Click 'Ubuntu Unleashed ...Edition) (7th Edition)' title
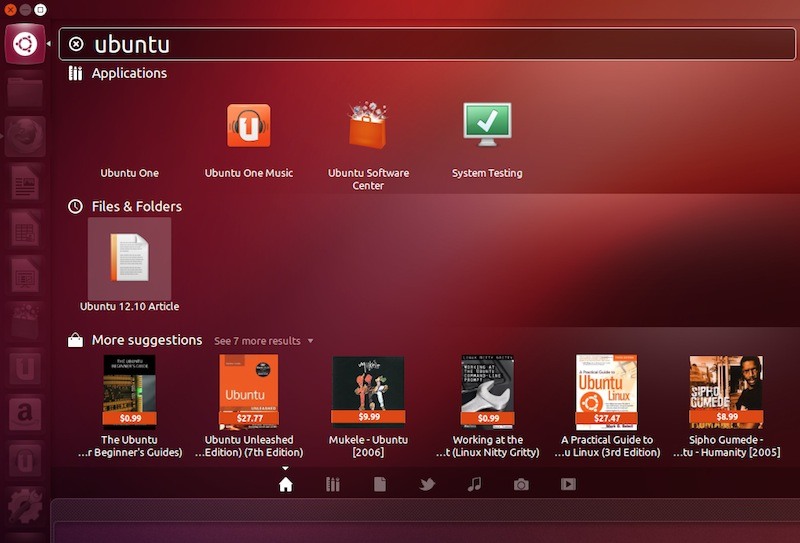Viewport: 800px width, 543px height. pyautogui.click(x=249, y=446)
